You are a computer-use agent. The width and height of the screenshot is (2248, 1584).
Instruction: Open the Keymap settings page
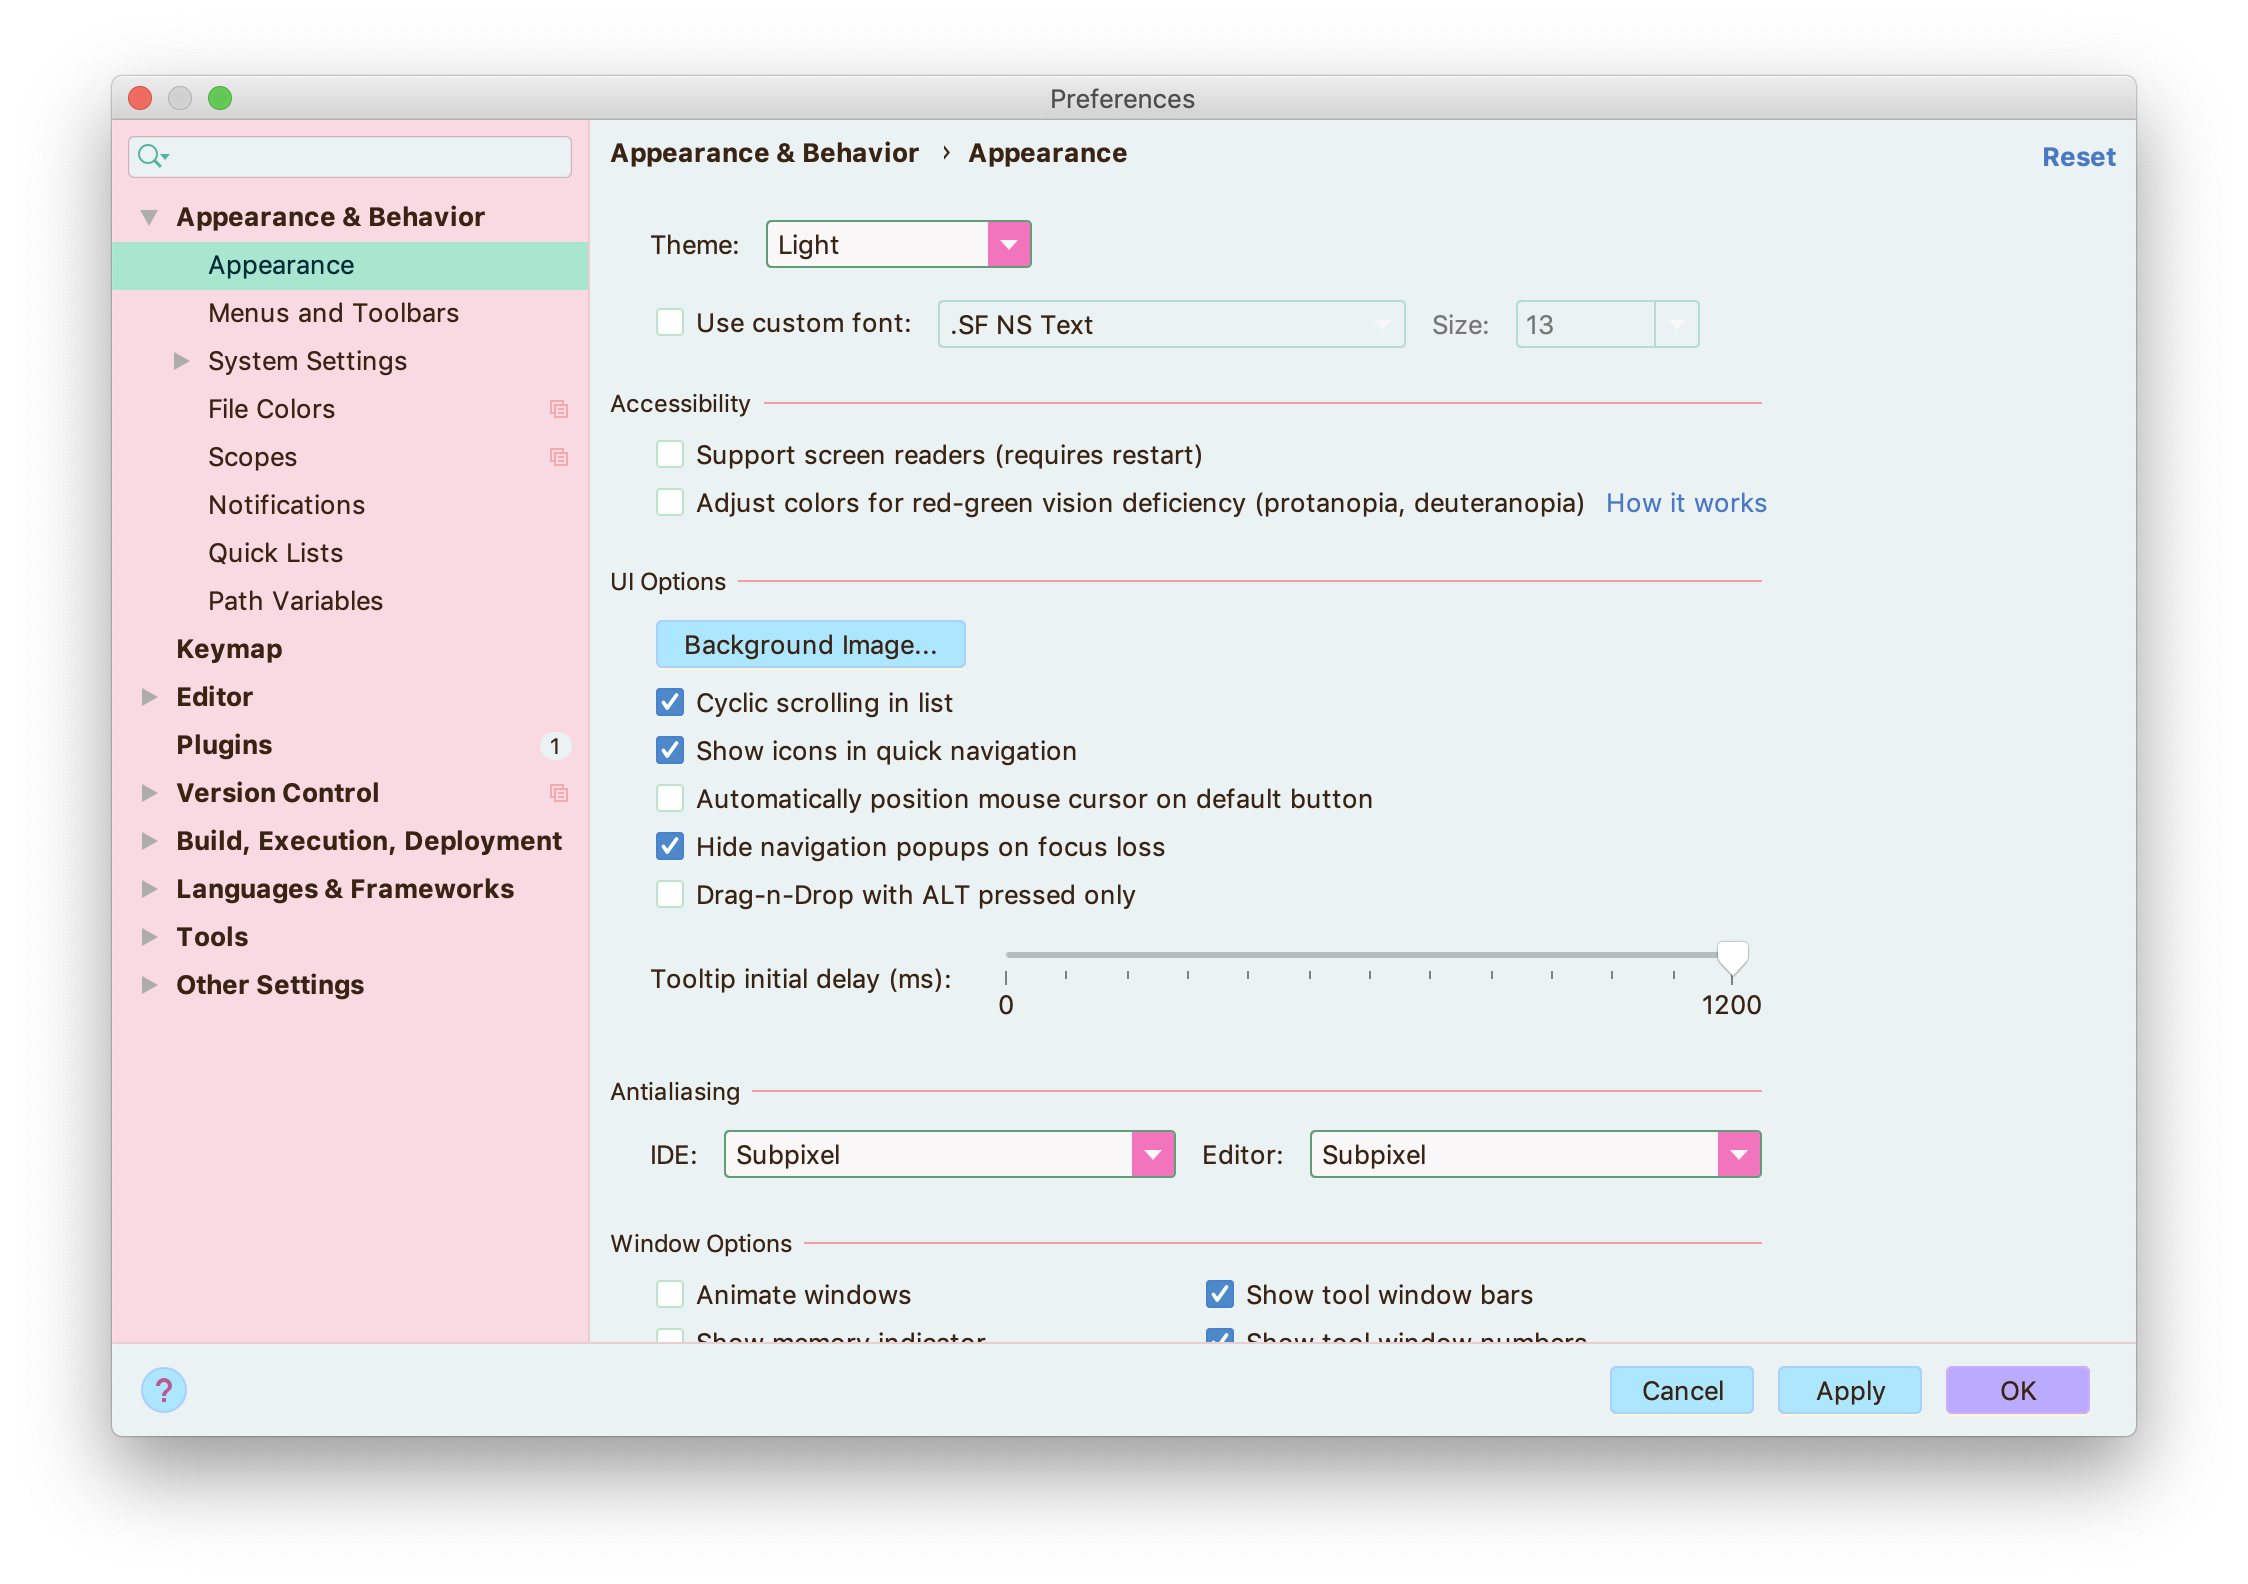click(x=229, y=649)
